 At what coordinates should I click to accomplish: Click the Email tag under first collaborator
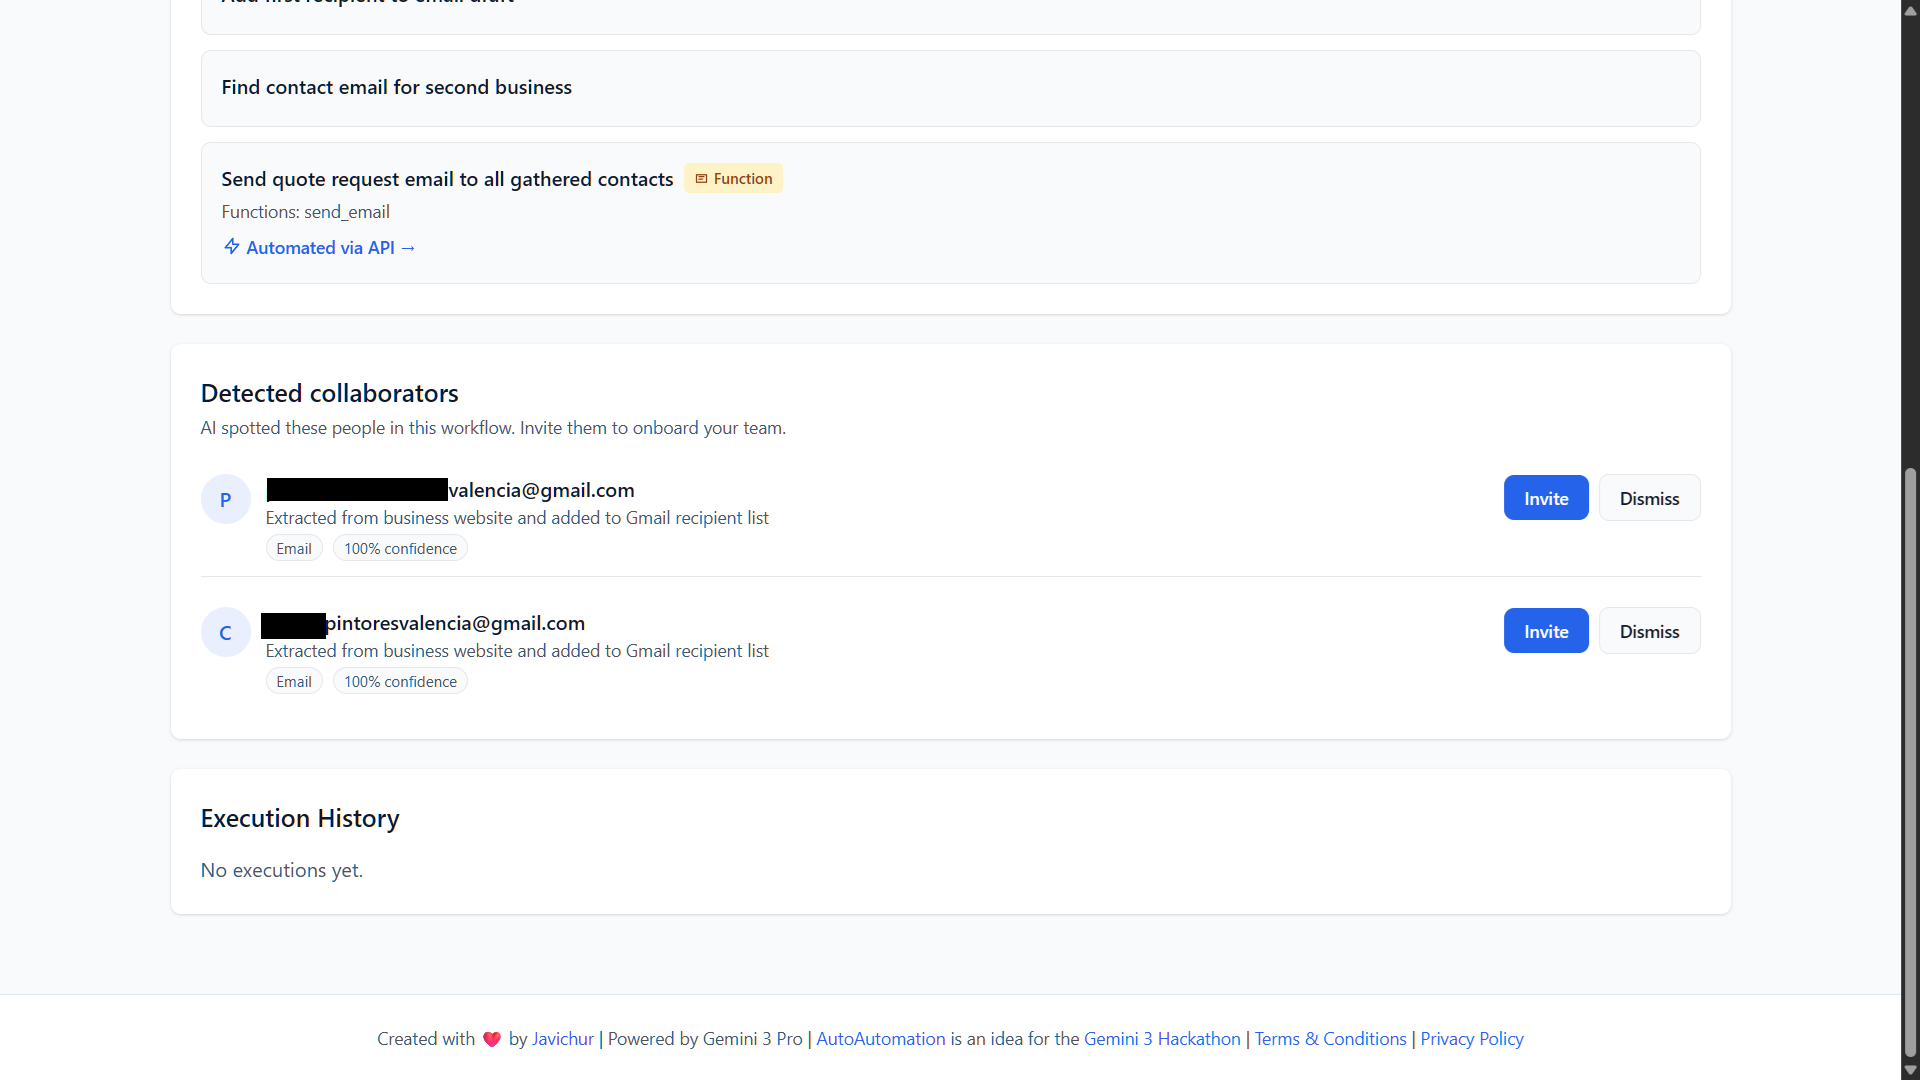(294, 549)
